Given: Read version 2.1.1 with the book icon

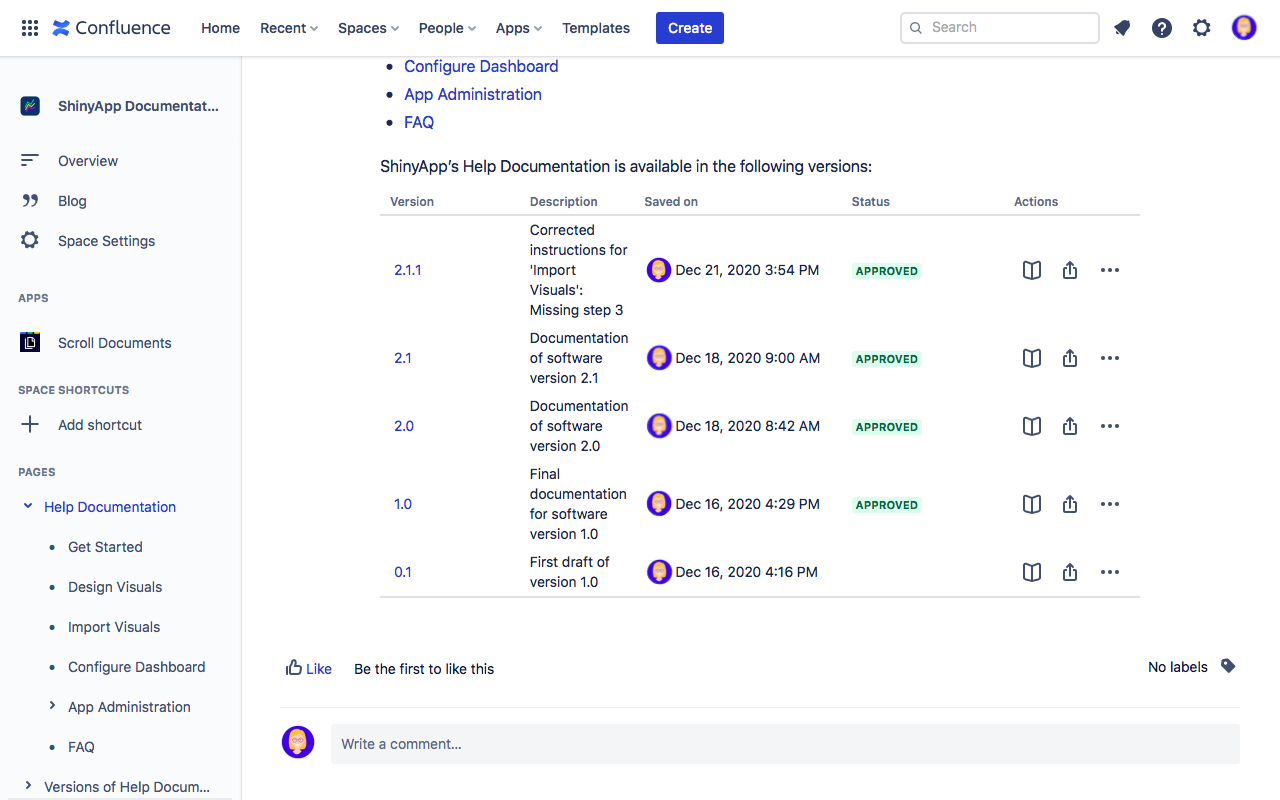Looking at the screenshot, I should pyautogui.click(x=1031, y=270).
